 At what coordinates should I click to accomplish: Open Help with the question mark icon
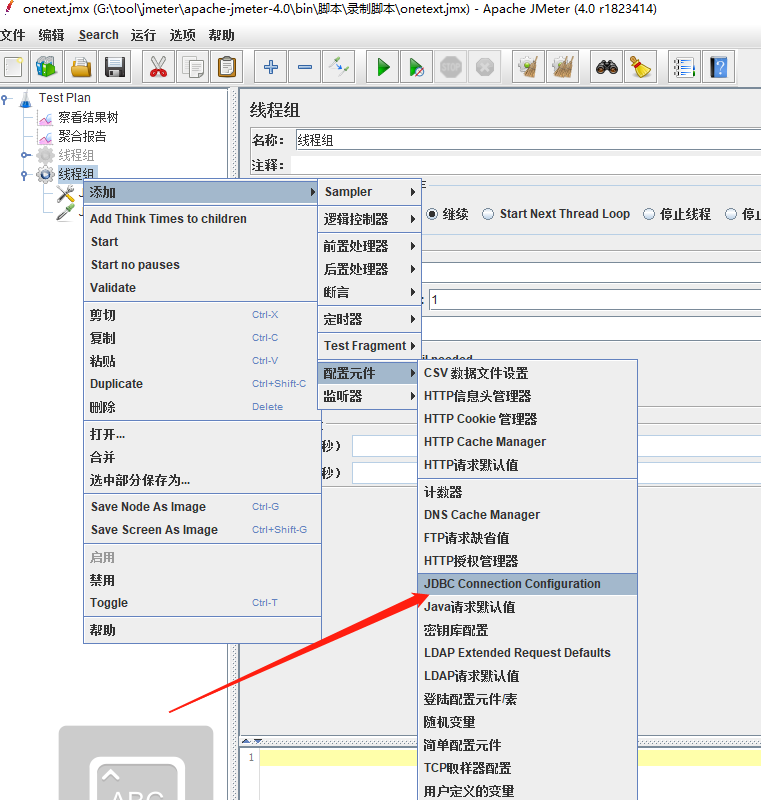coord(719,67)
